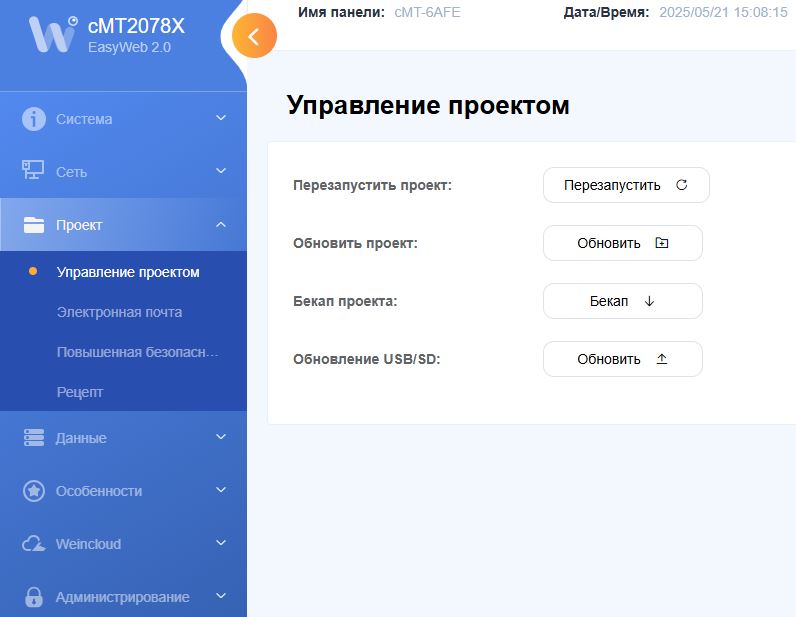Click the Администрирование lock icon
Viewport: 796px width, 617px height.
pos(34,597)
